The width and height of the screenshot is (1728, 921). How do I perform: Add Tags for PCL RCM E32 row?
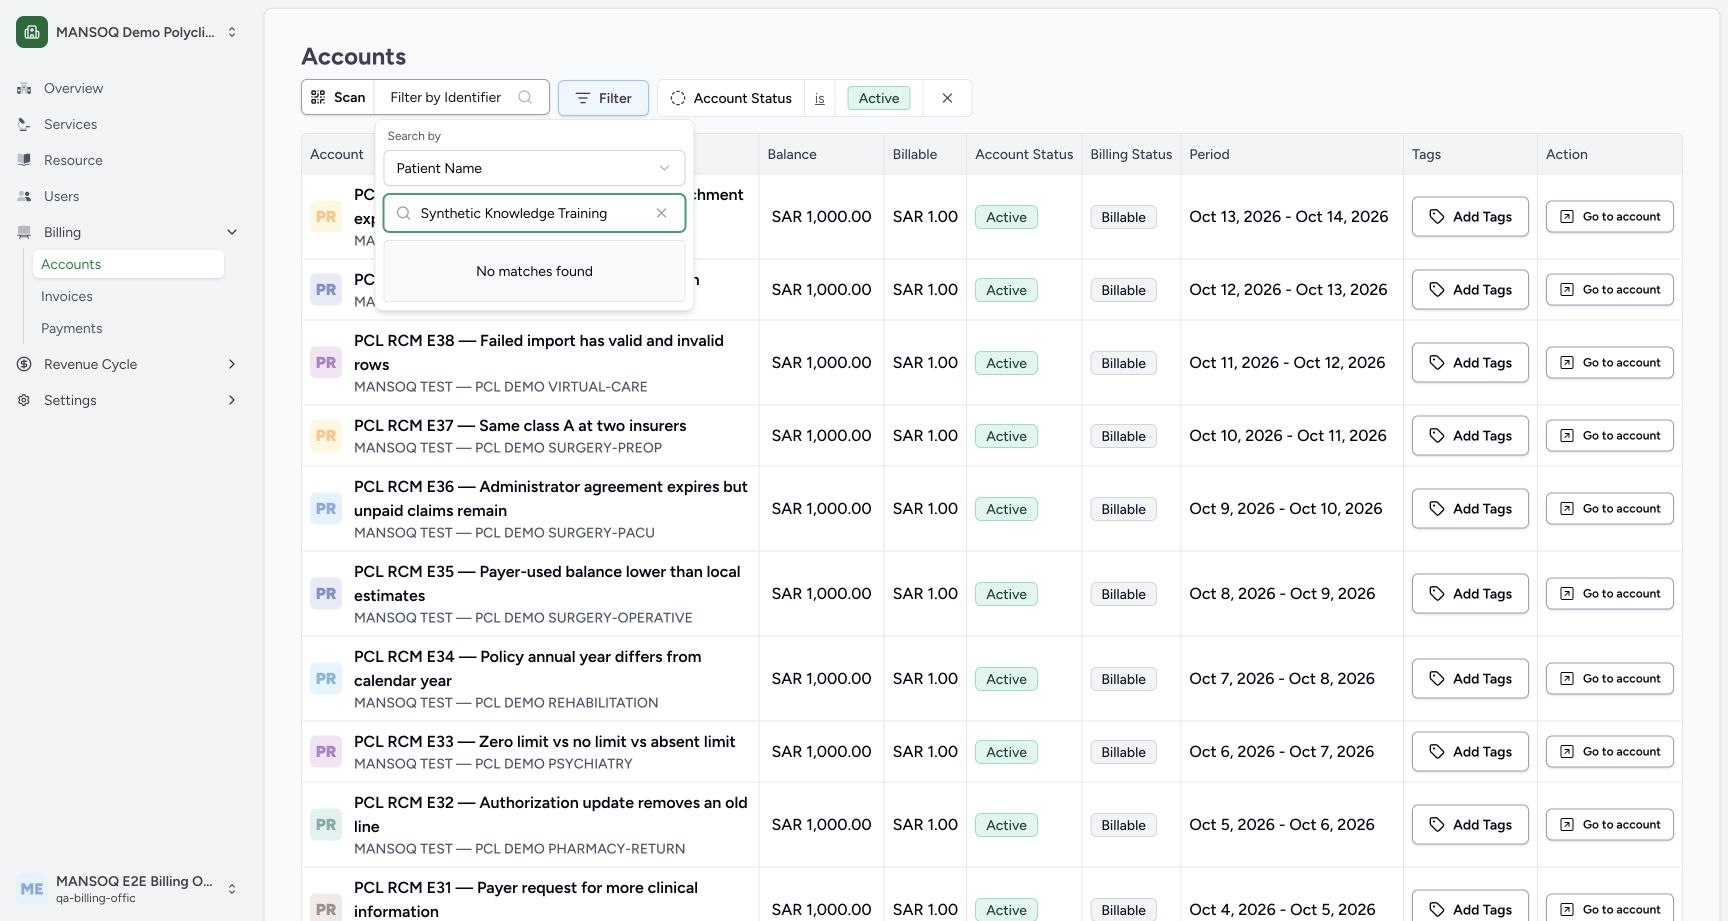tap(1470, 824)
